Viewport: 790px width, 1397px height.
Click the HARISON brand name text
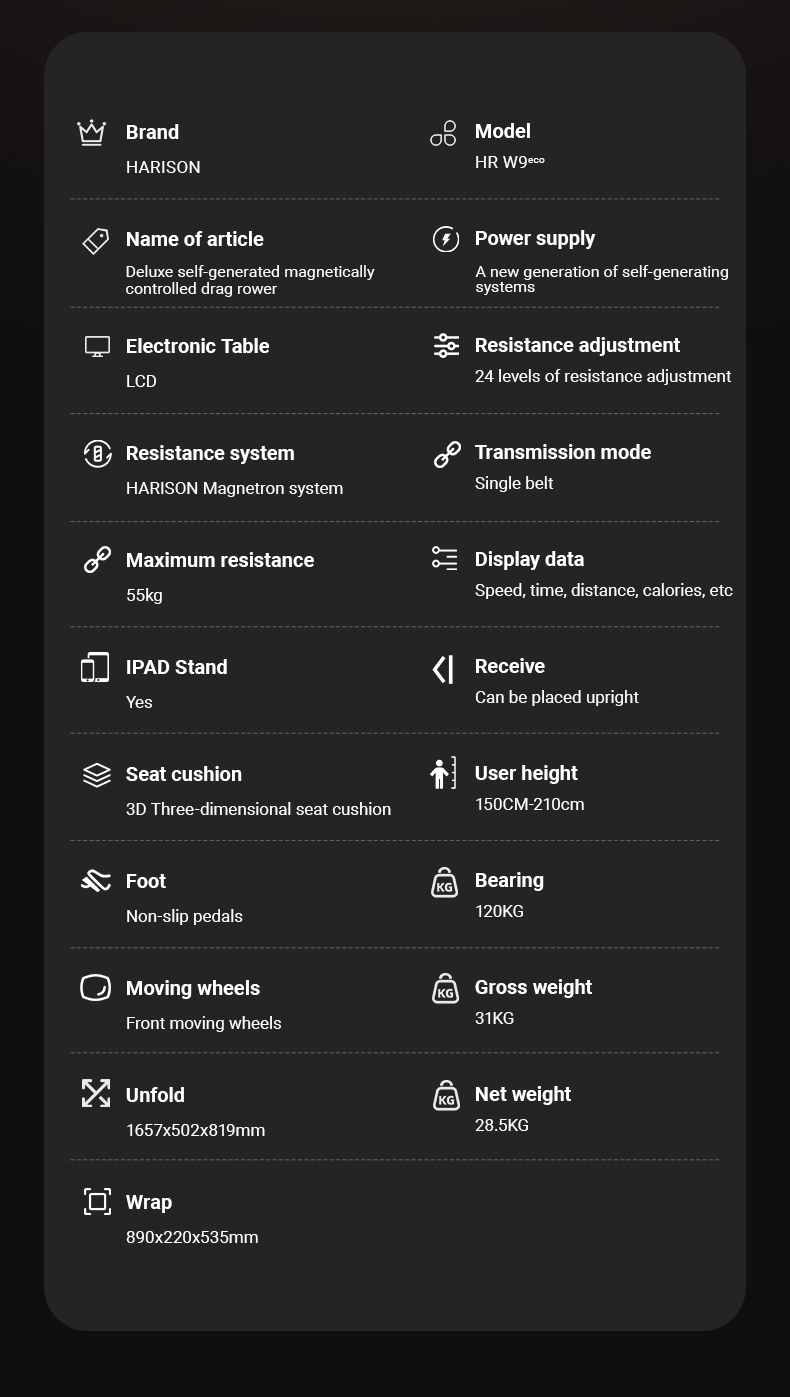pos(163,167)
